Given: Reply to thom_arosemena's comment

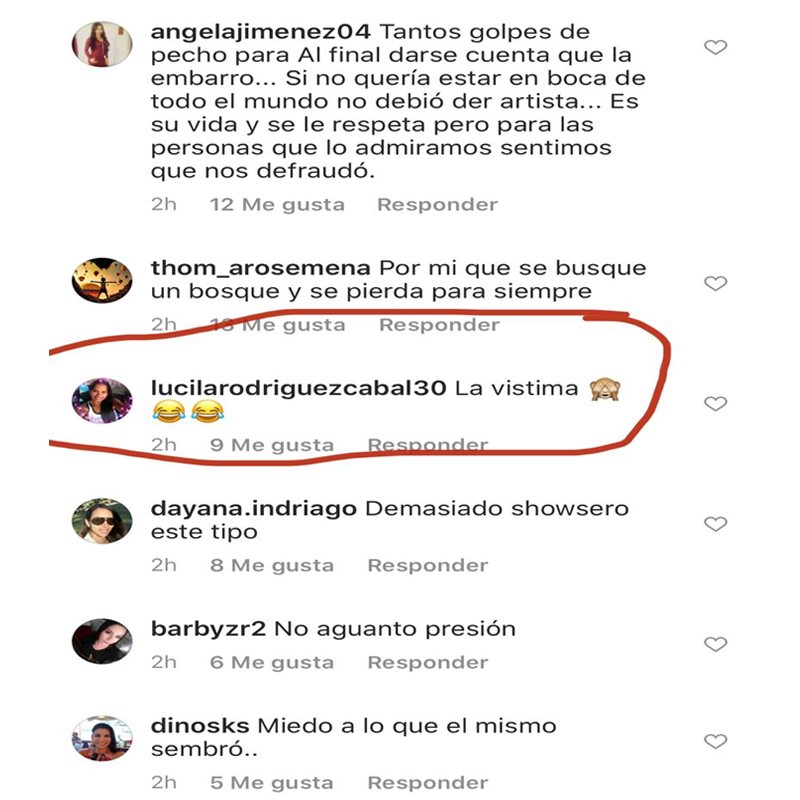Looking at the screenshot, I should pyautogui.click(x=439, y=325).
